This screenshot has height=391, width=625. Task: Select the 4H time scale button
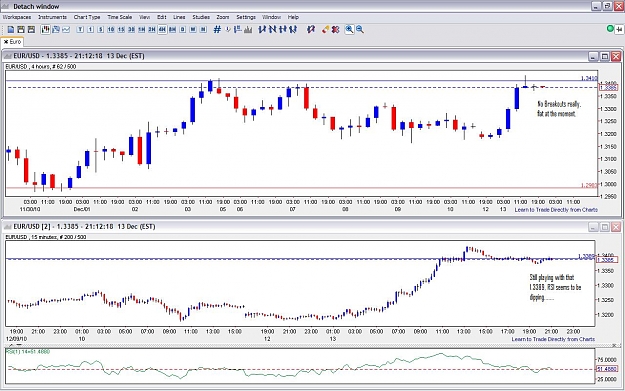point(162,29)
